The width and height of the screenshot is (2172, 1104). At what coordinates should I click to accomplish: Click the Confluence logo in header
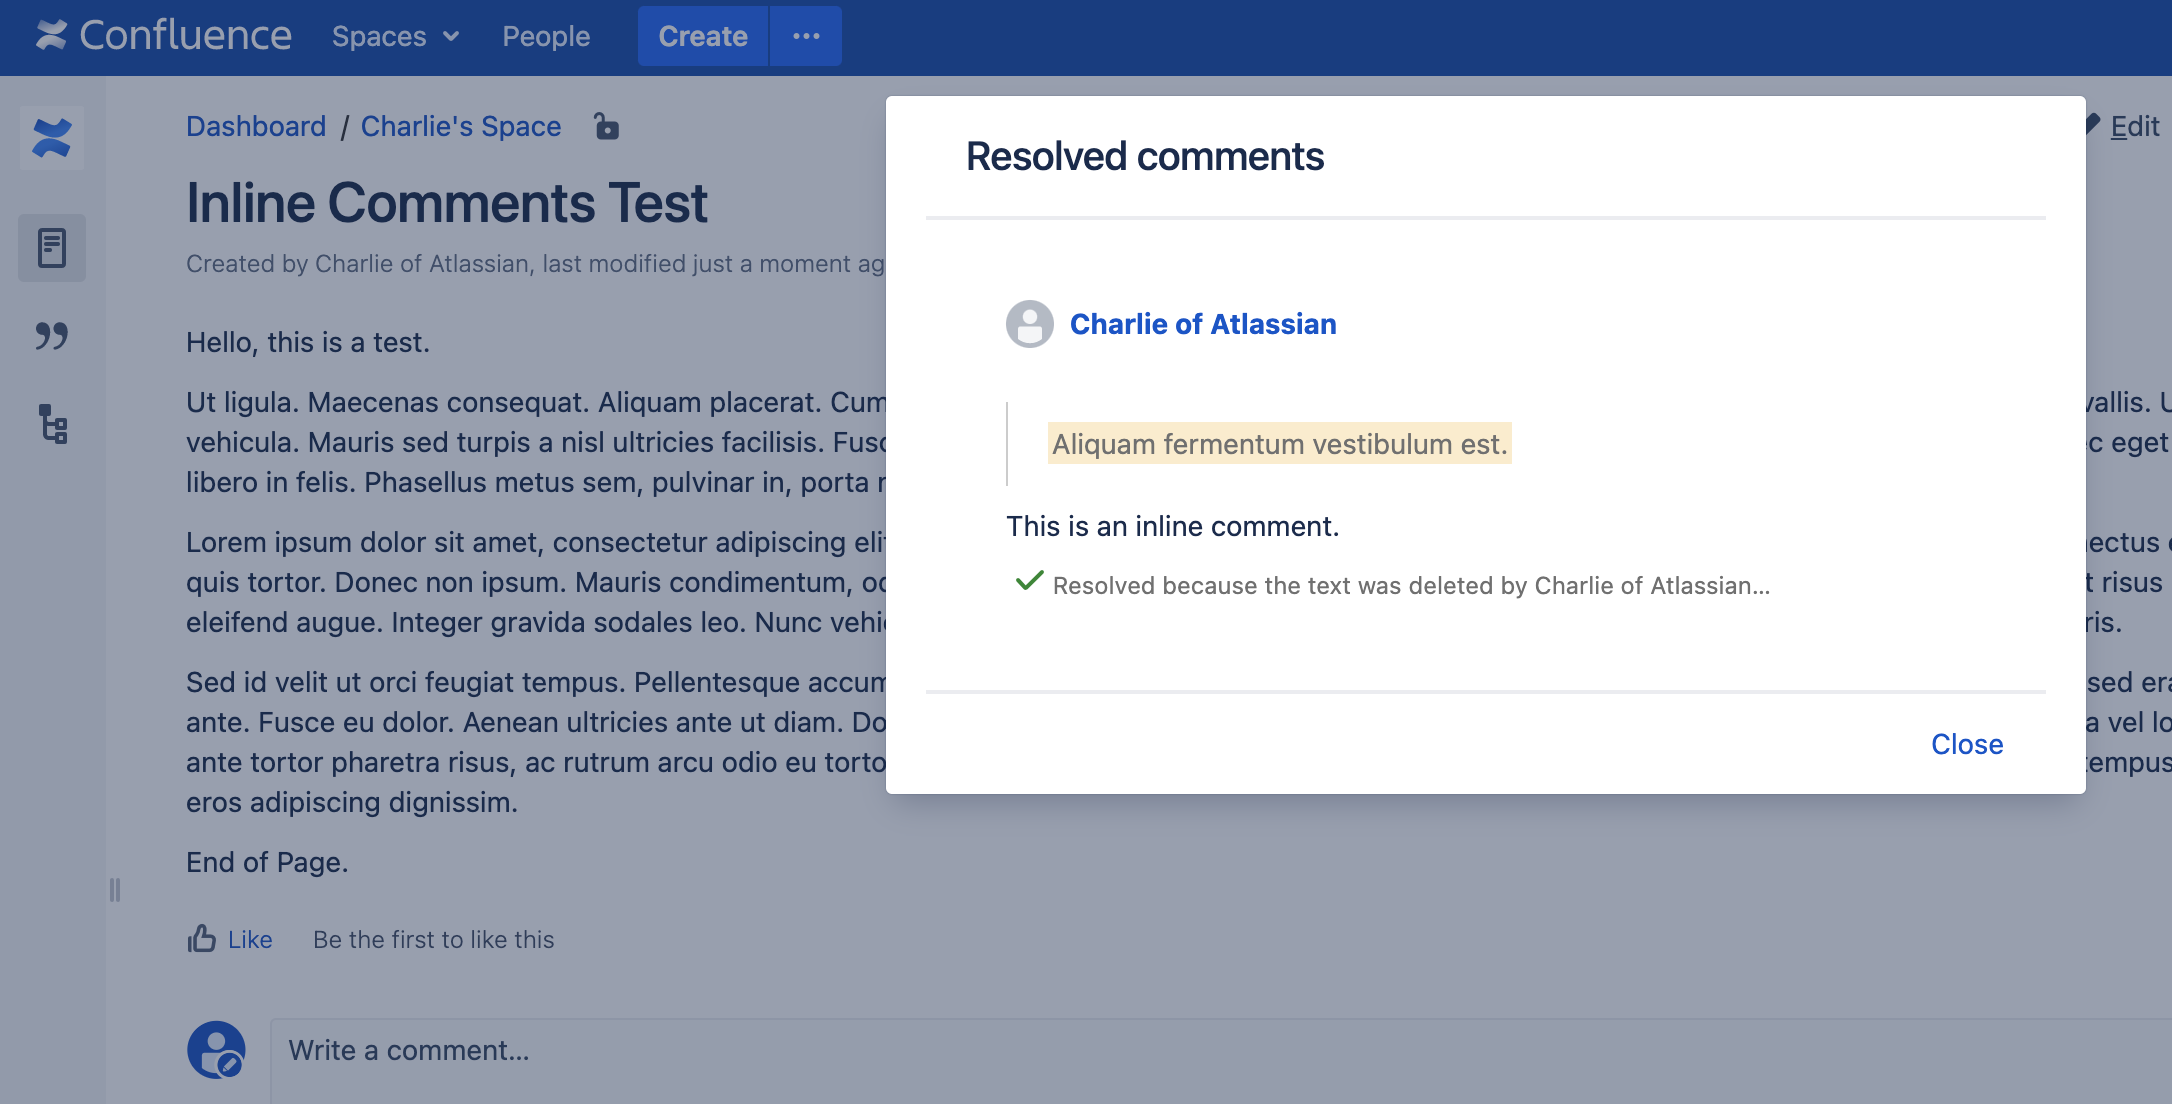pos(164,36)
